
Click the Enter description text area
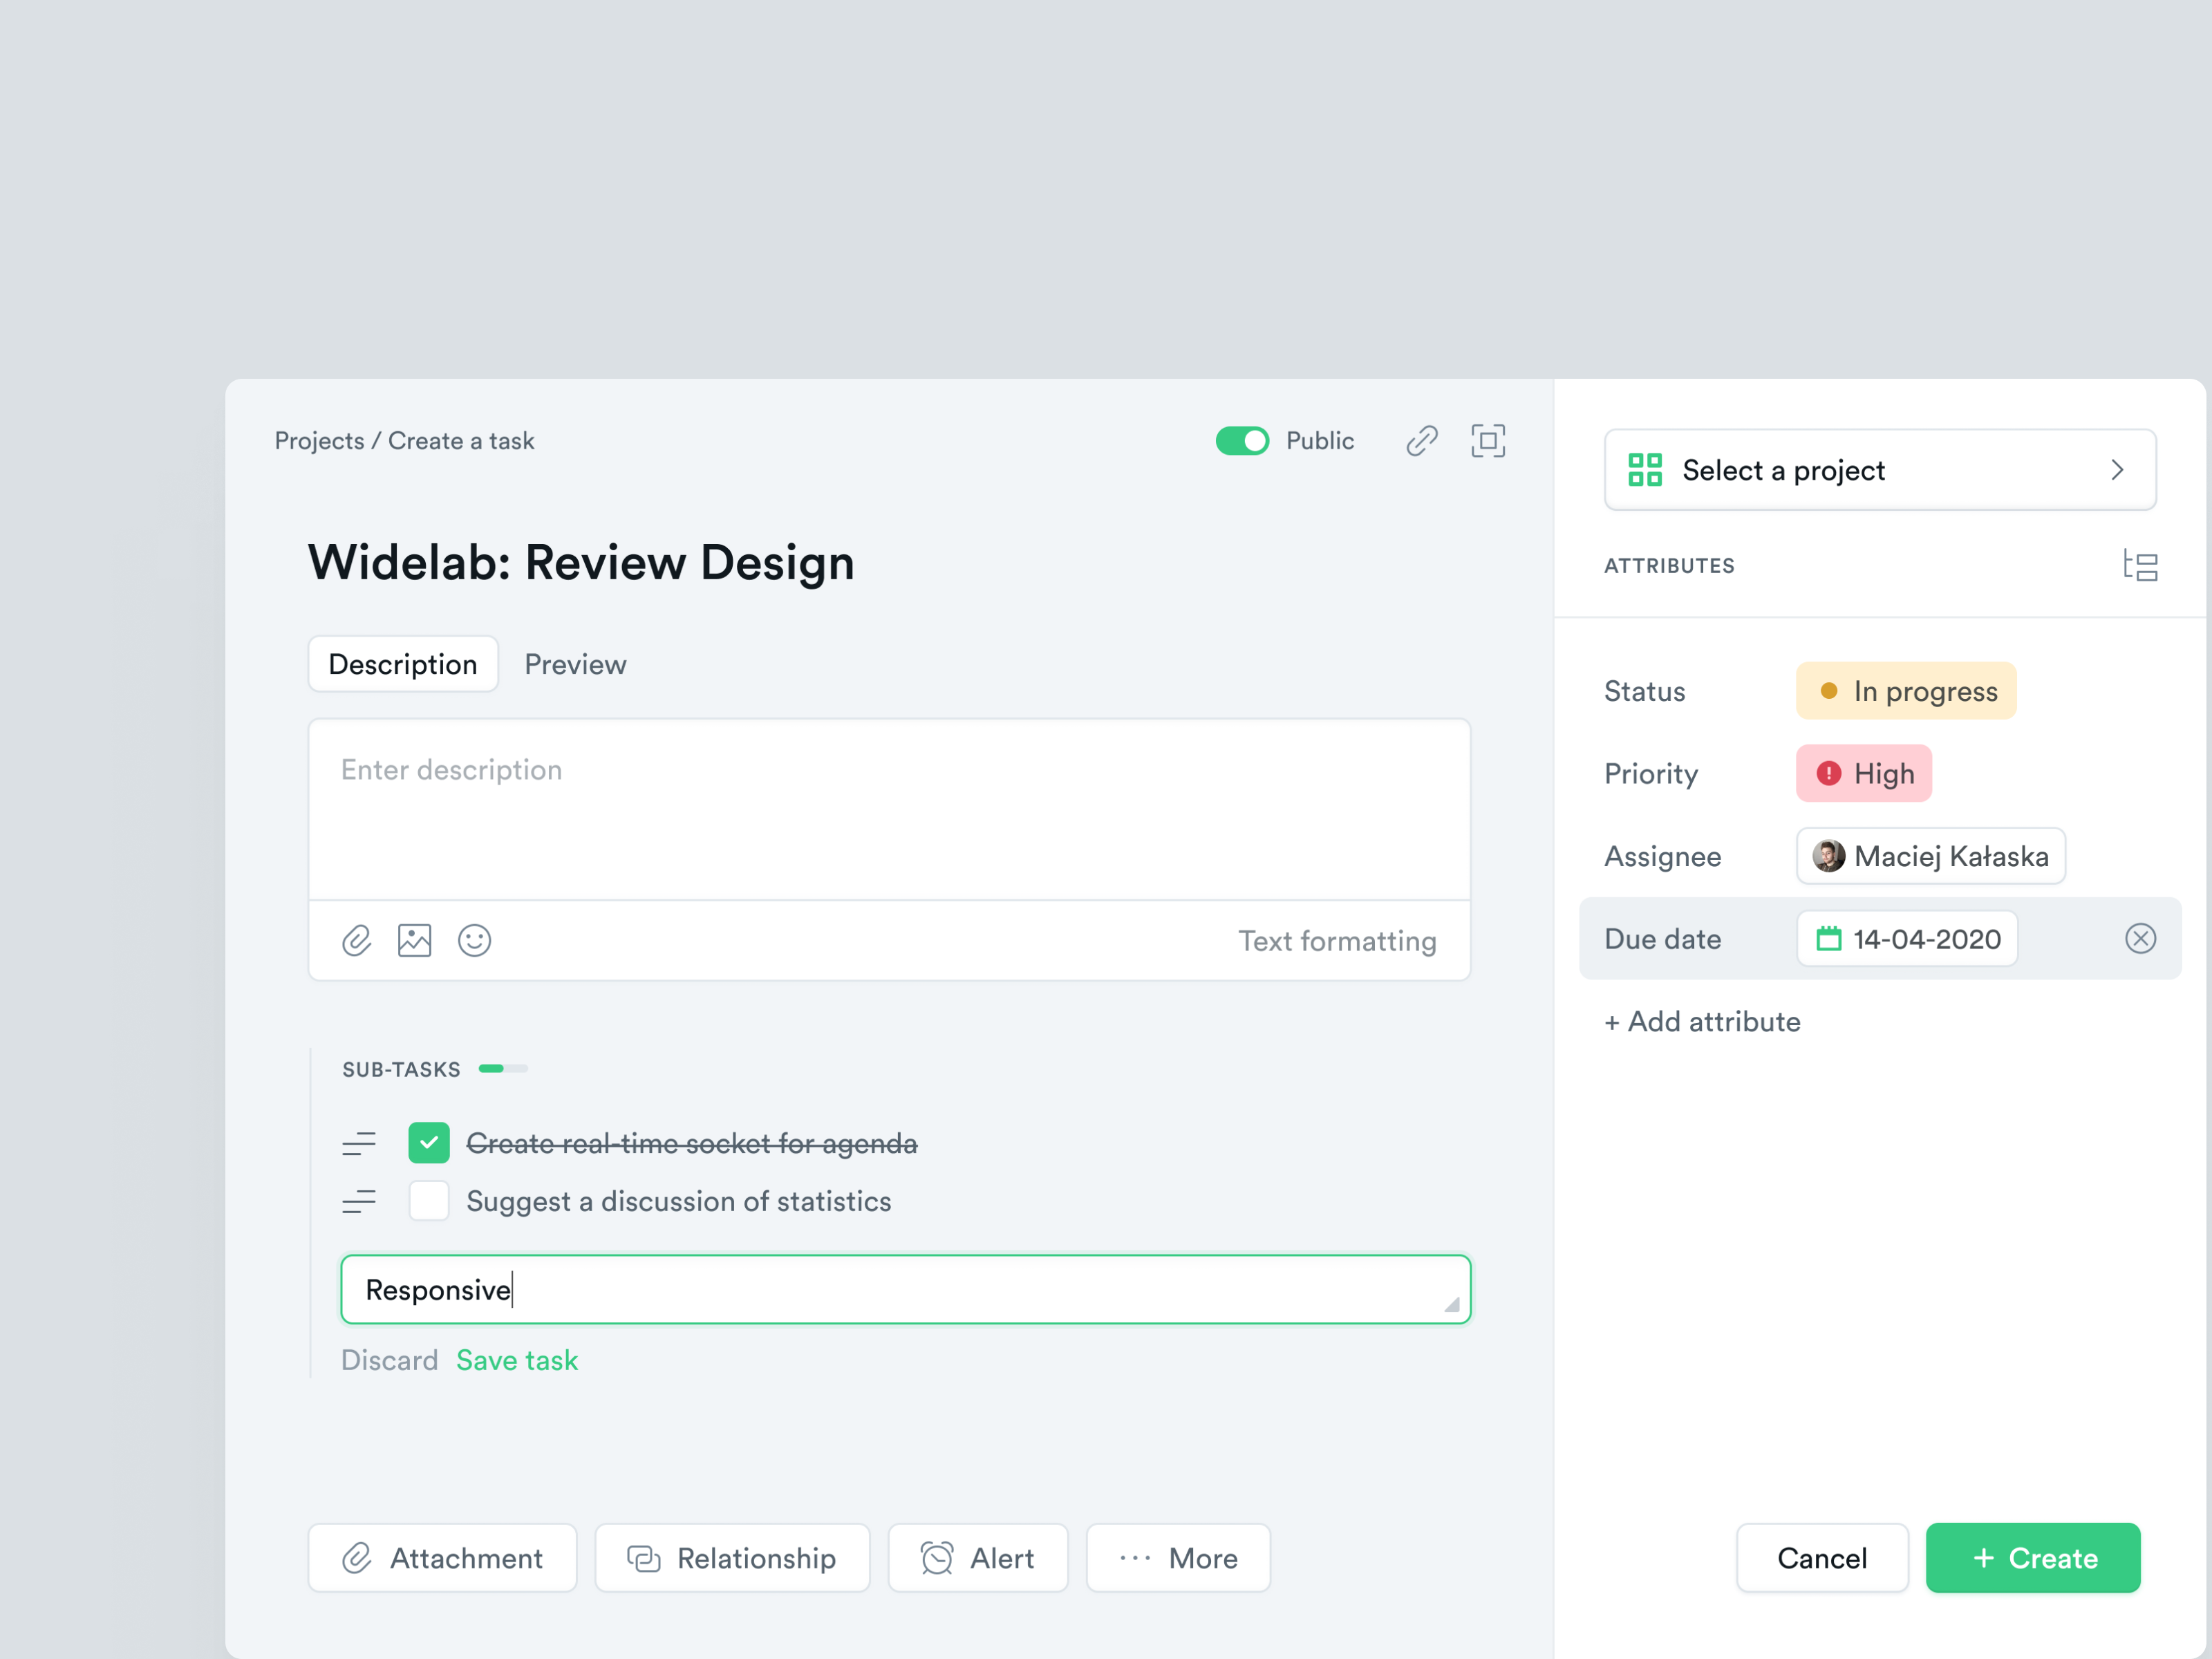(888, 809)
